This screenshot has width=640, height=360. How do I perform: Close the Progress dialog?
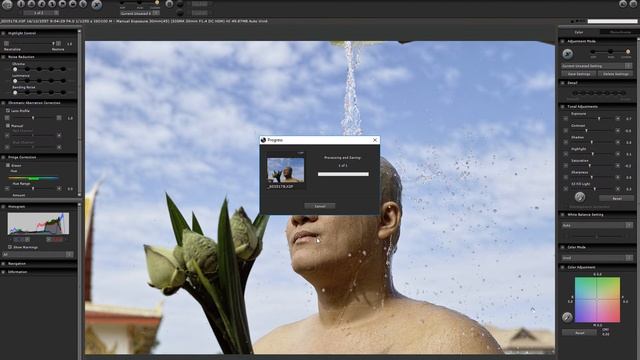point(375,140)
